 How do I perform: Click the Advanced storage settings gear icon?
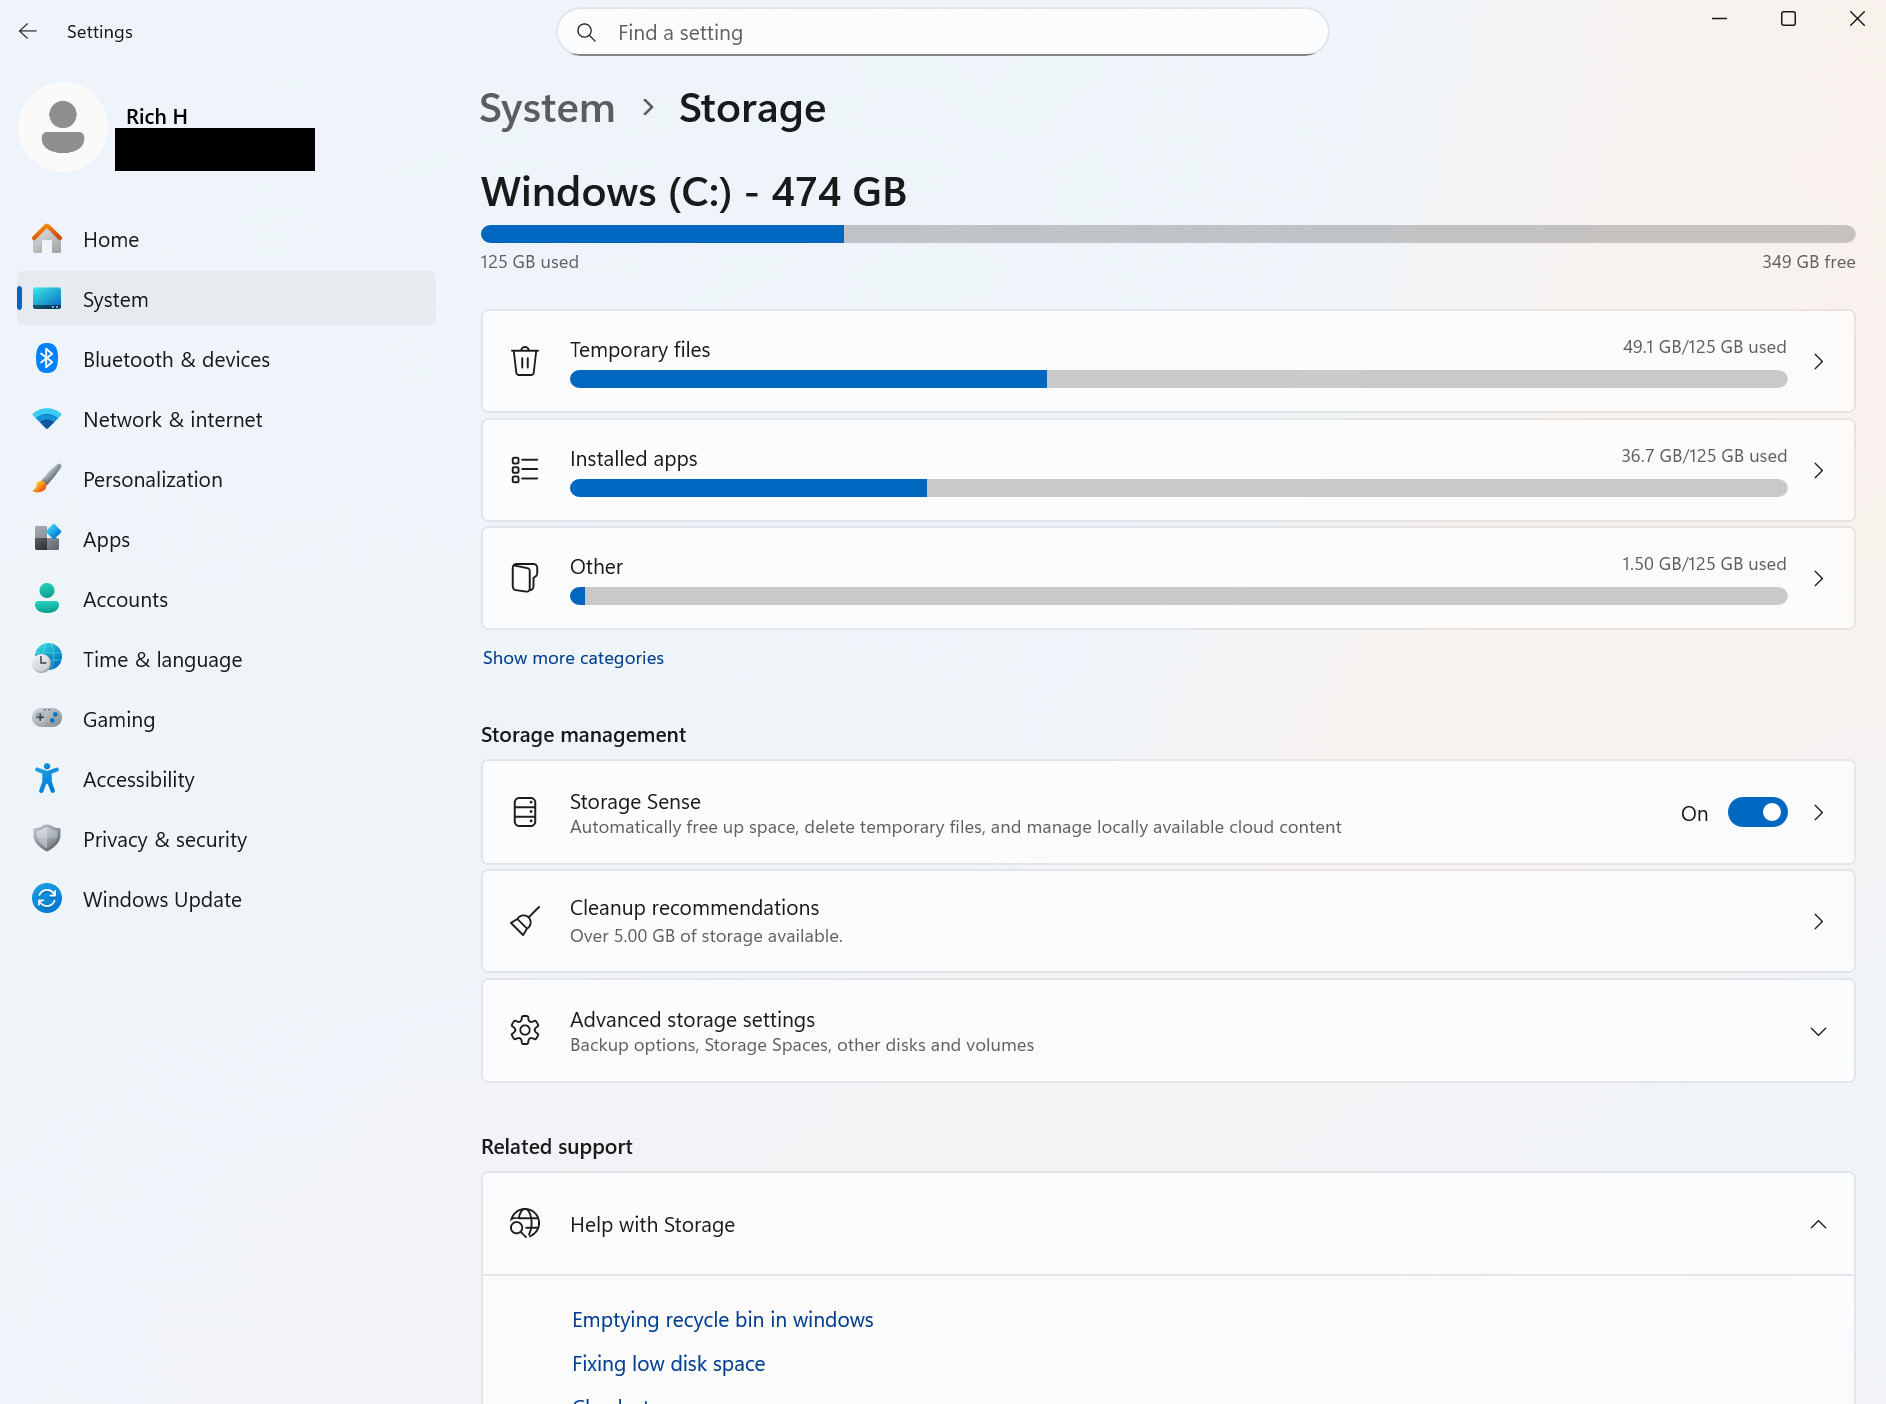pyautogui.click(x=525, y=1030)
